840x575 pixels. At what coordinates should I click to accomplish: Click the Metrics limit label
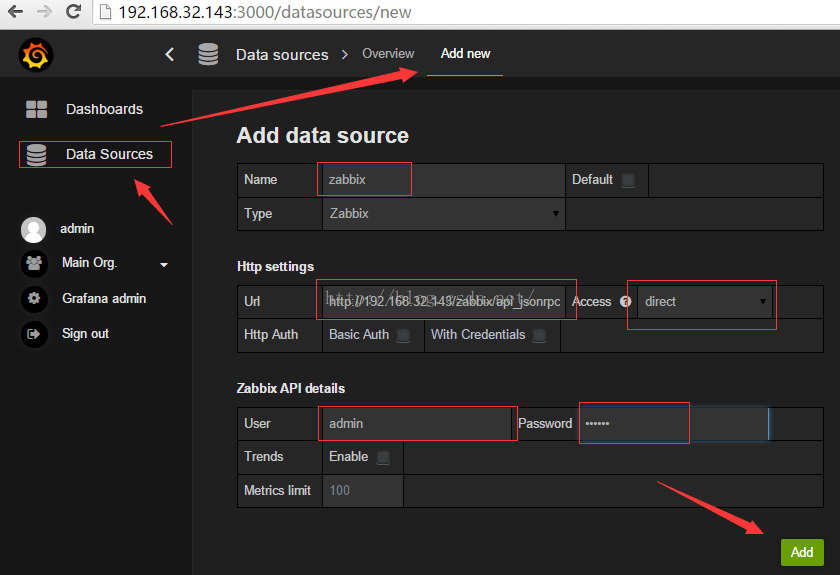coord(278,491)
